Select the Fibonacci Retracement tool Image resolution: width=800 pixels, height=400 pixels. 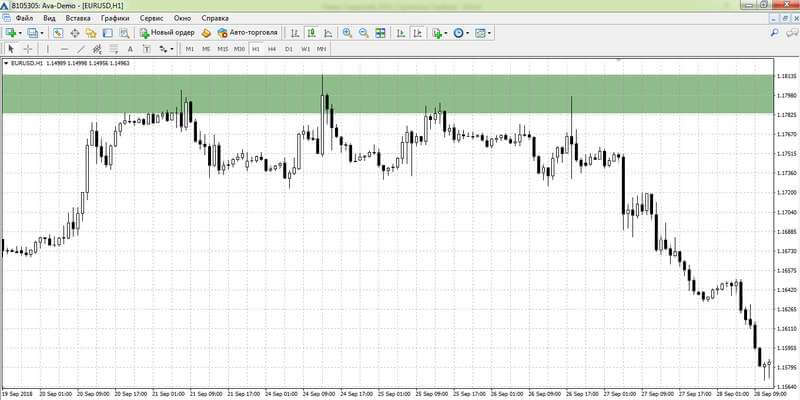tap(114, 49)
